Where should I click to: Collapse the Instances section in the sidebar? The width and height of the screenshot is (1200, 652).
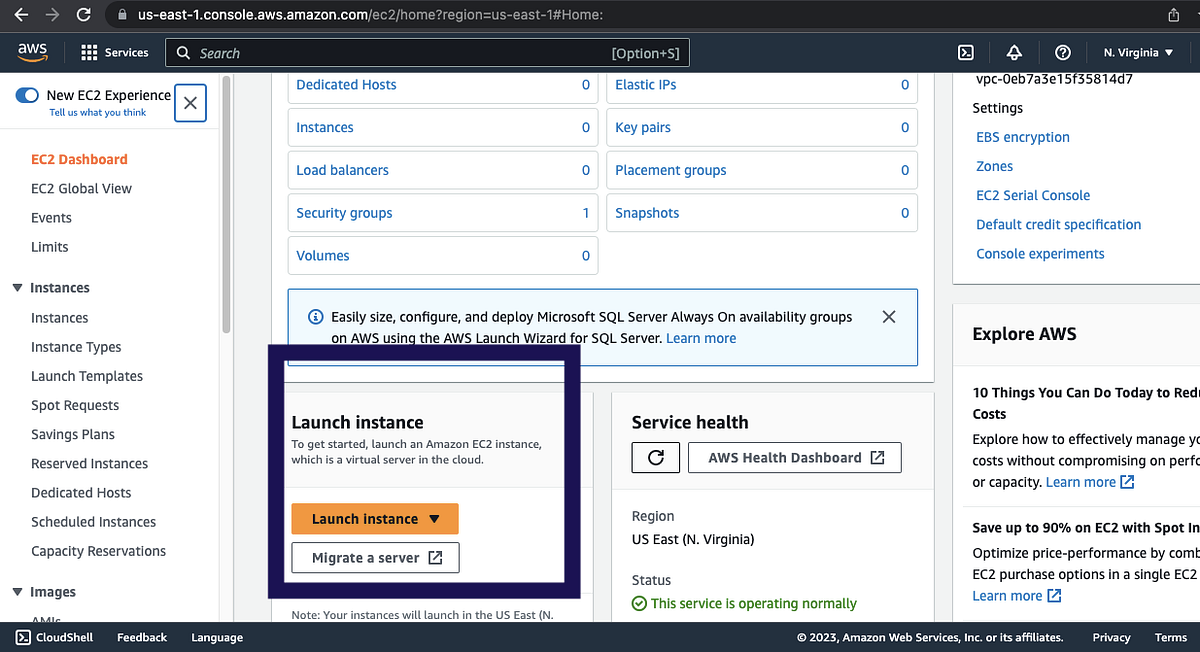click(17, 288)
